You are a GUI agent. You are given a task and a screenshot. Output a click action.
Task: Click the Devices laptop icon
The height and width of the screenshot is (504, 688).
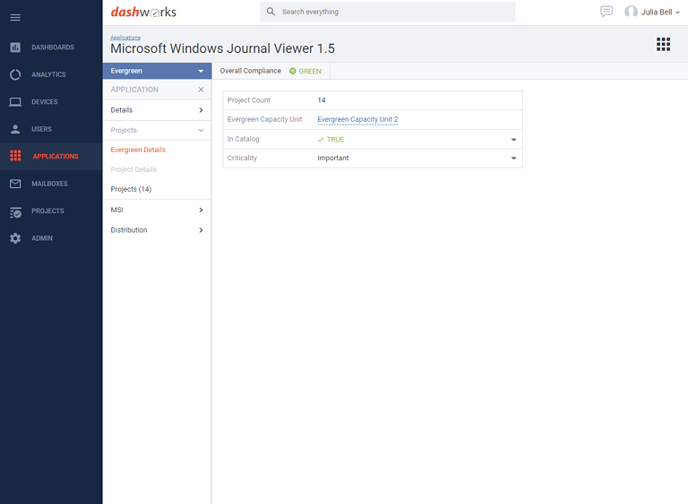coord(15,102)
